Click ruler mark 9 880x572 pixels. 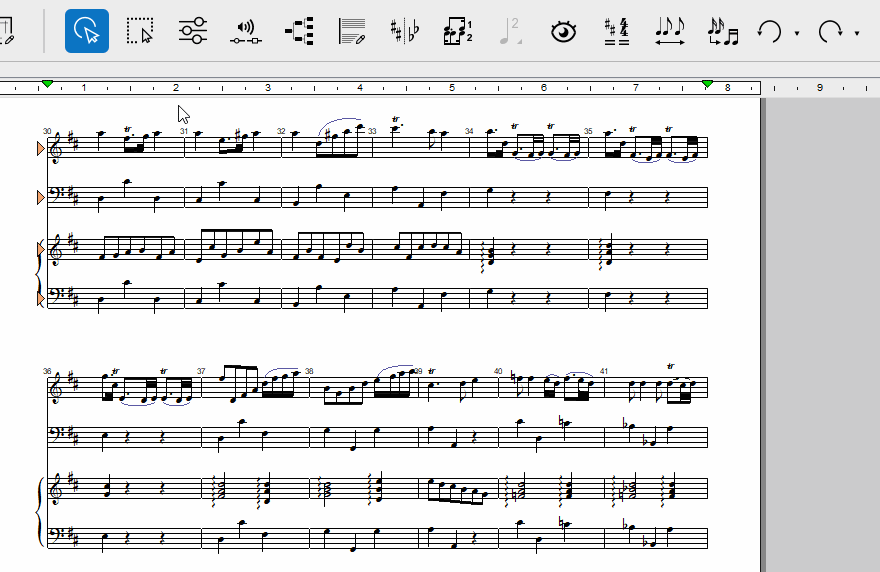tap(820, 88)
